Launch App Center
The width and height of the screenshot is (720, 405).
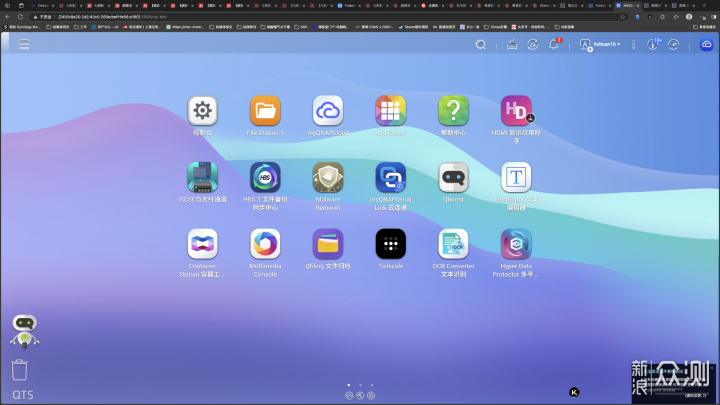coord(390,110)
